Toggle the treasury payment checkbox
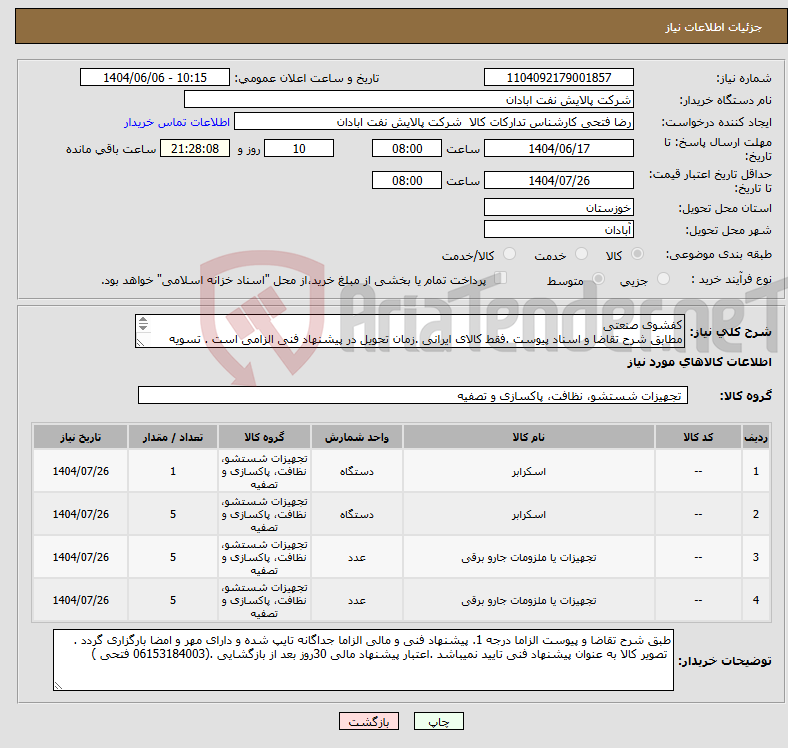Viewport: 788px width, 748px height. [x=501, y=280]
